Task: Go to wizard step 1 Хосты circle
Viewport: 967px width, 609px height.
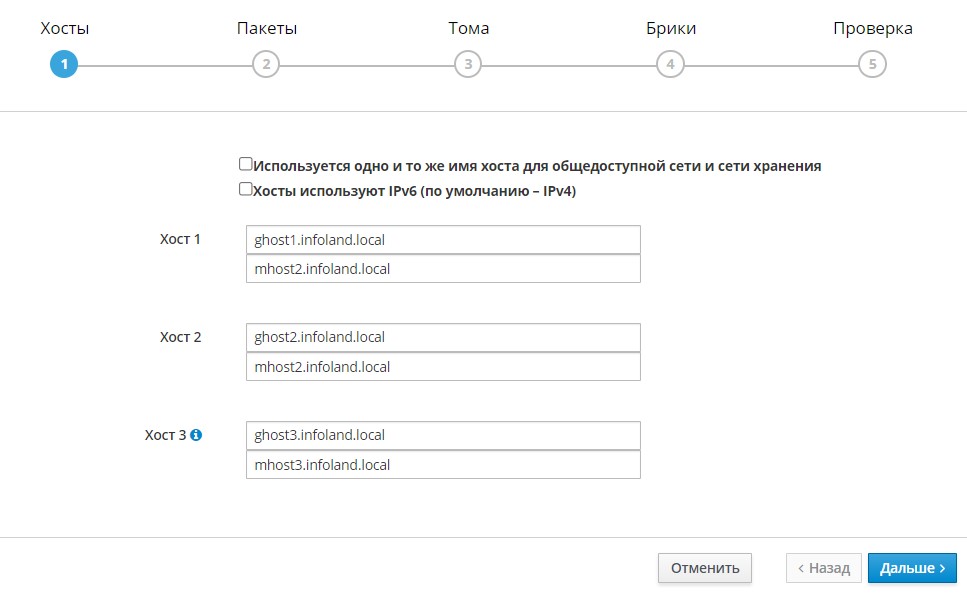Action: click(x=64, y=64)
